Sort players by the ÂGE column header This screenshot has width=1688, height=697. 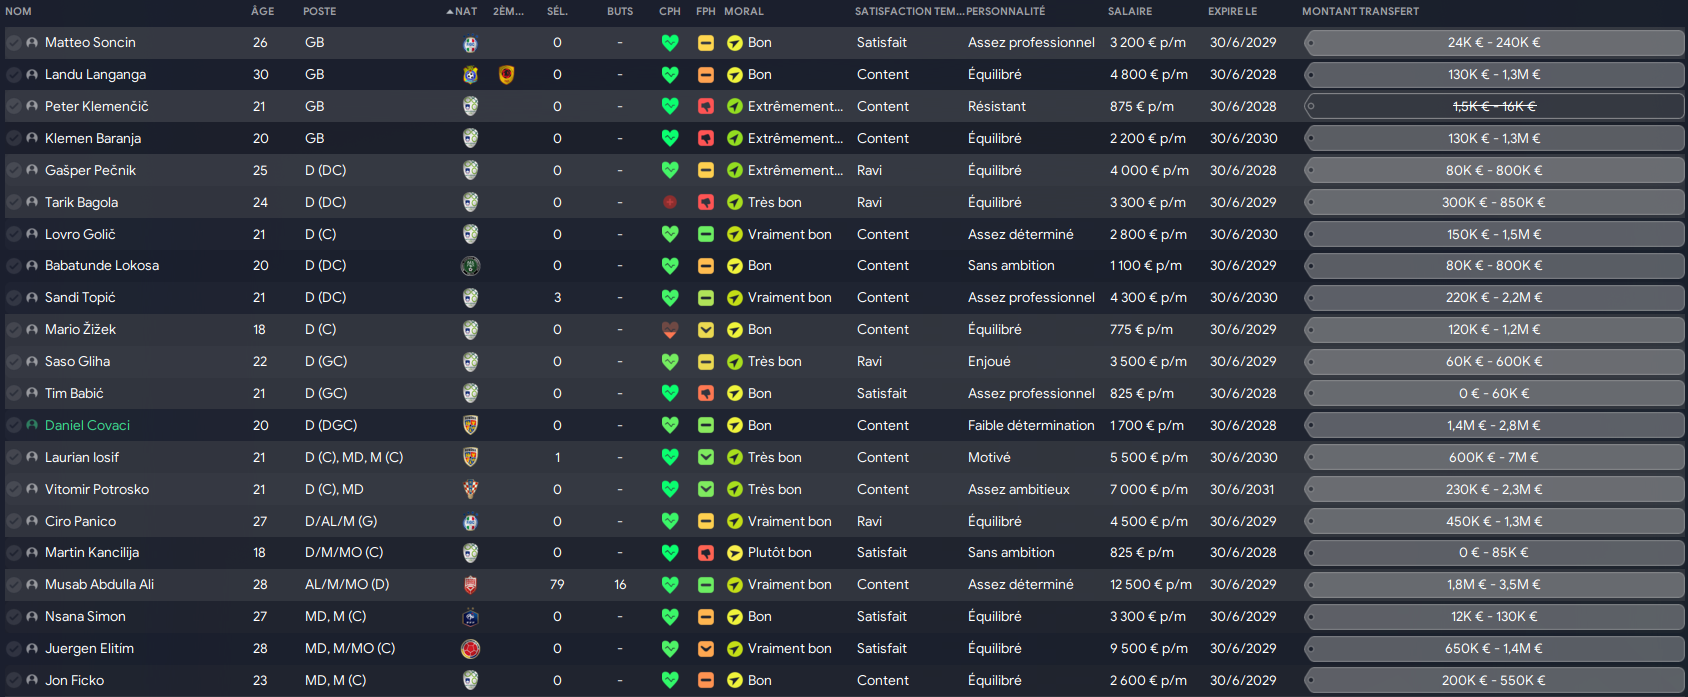click(263, 11)
